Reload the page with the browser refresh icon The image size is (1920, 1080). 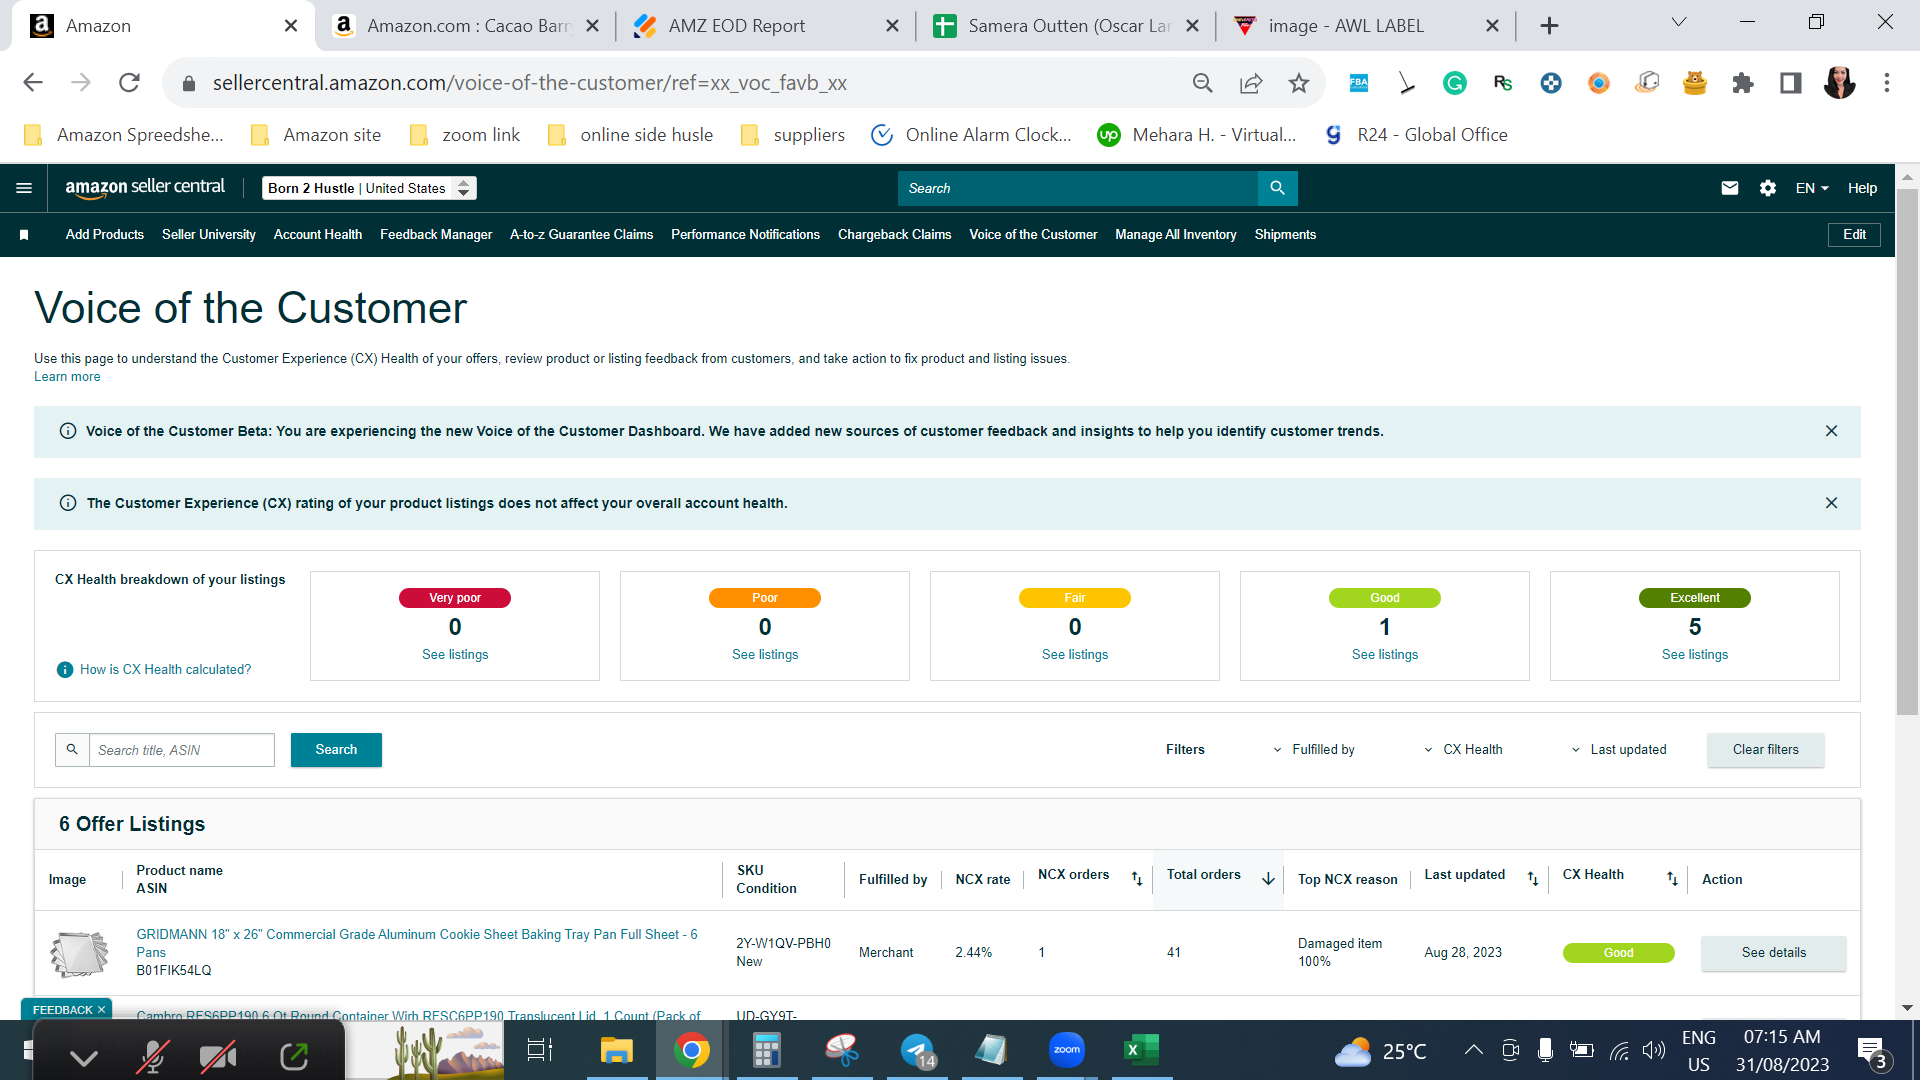coord(129,83)
